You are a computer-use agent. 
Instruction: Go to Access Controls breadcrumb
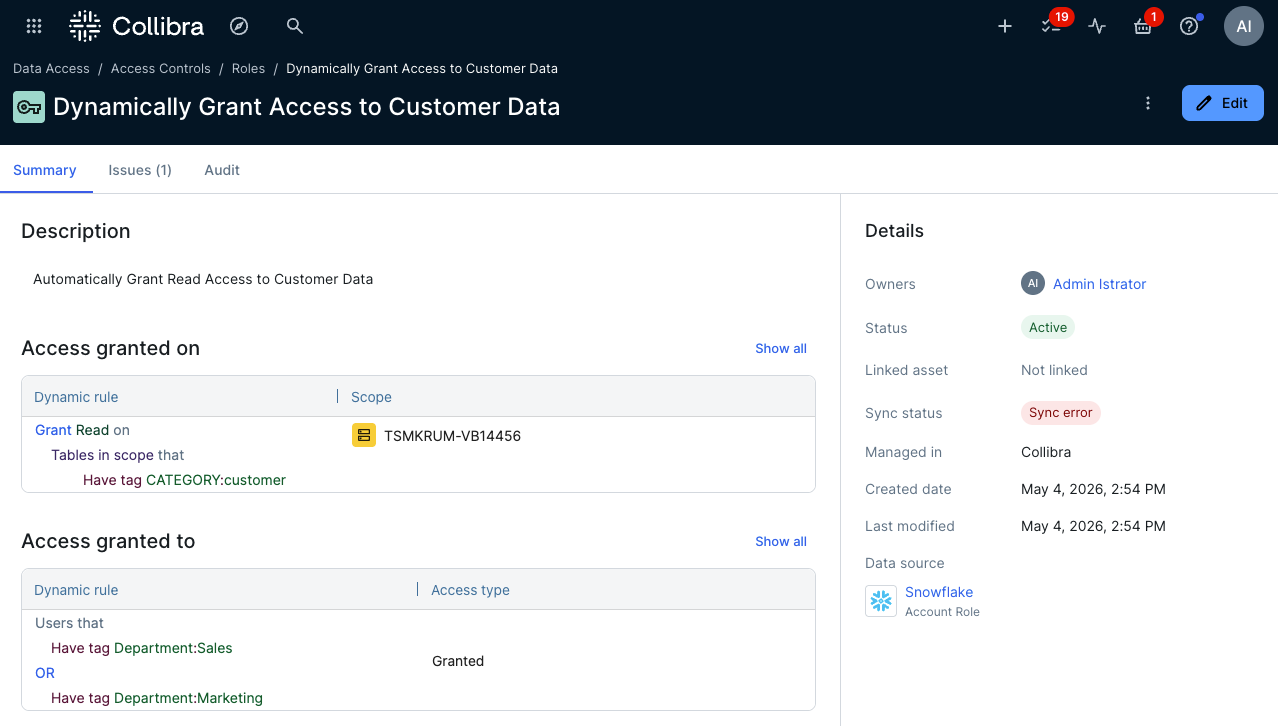pos(161,69)
